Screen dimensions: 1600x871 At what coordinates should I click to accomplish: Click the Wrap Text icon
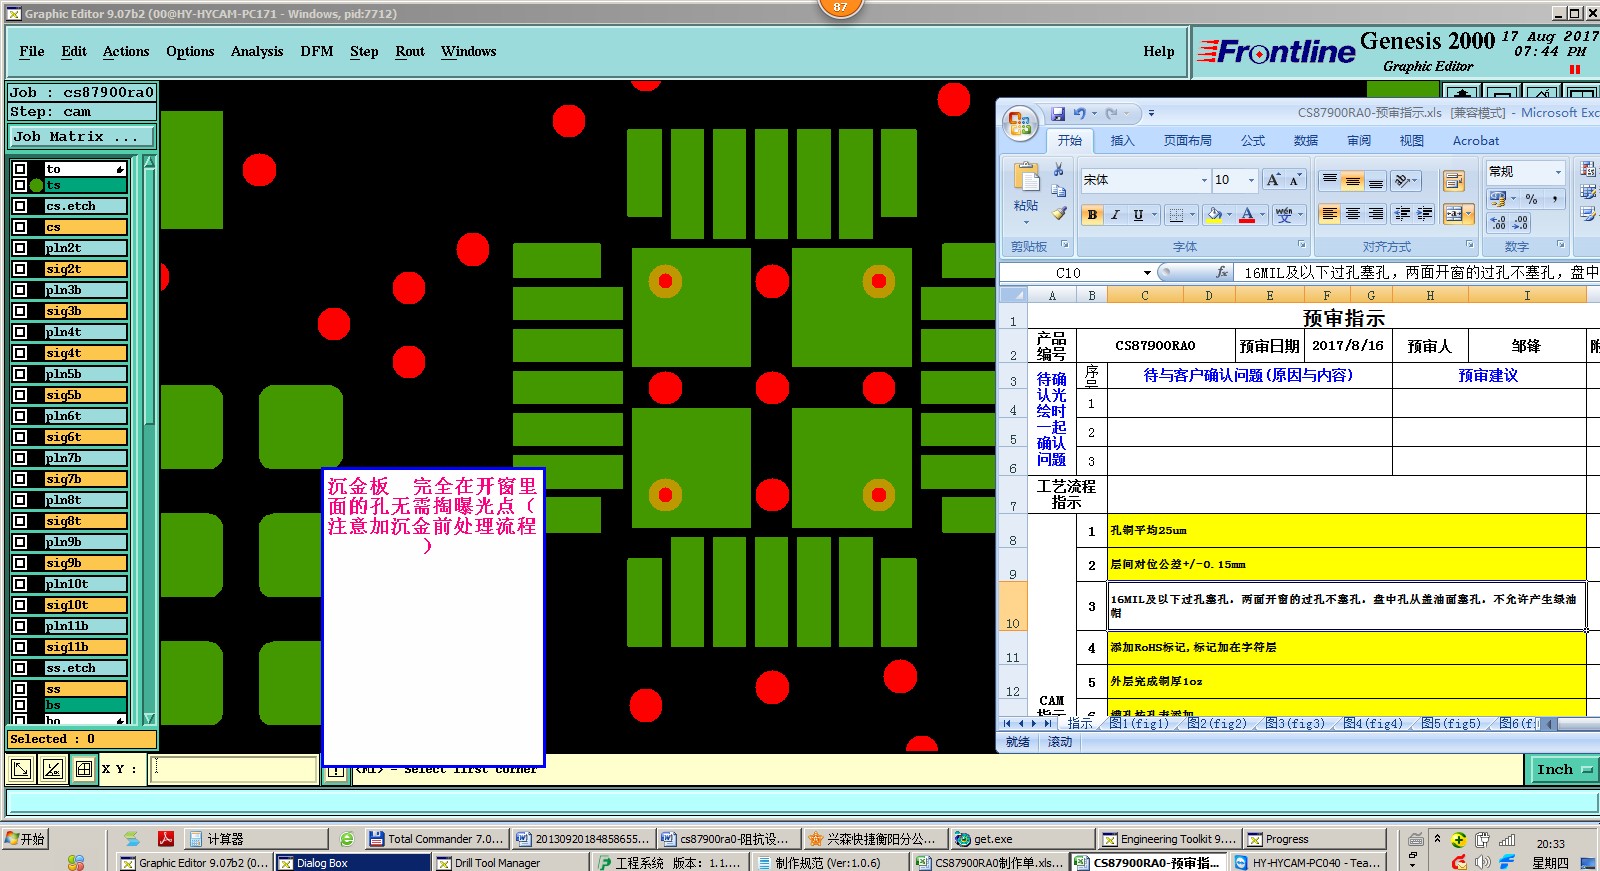click(1453, 181)
